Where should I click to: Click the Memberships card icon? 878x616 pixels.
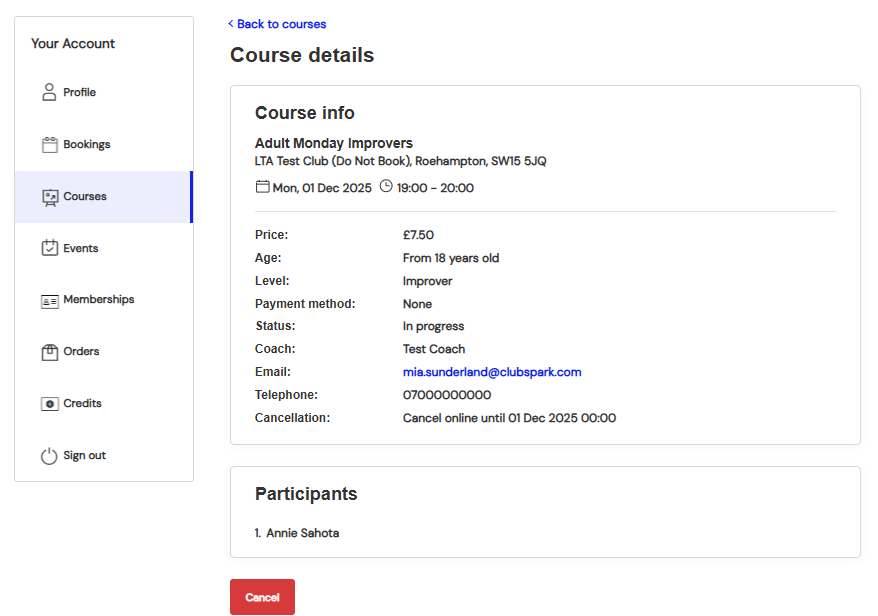tap(49, 300)
